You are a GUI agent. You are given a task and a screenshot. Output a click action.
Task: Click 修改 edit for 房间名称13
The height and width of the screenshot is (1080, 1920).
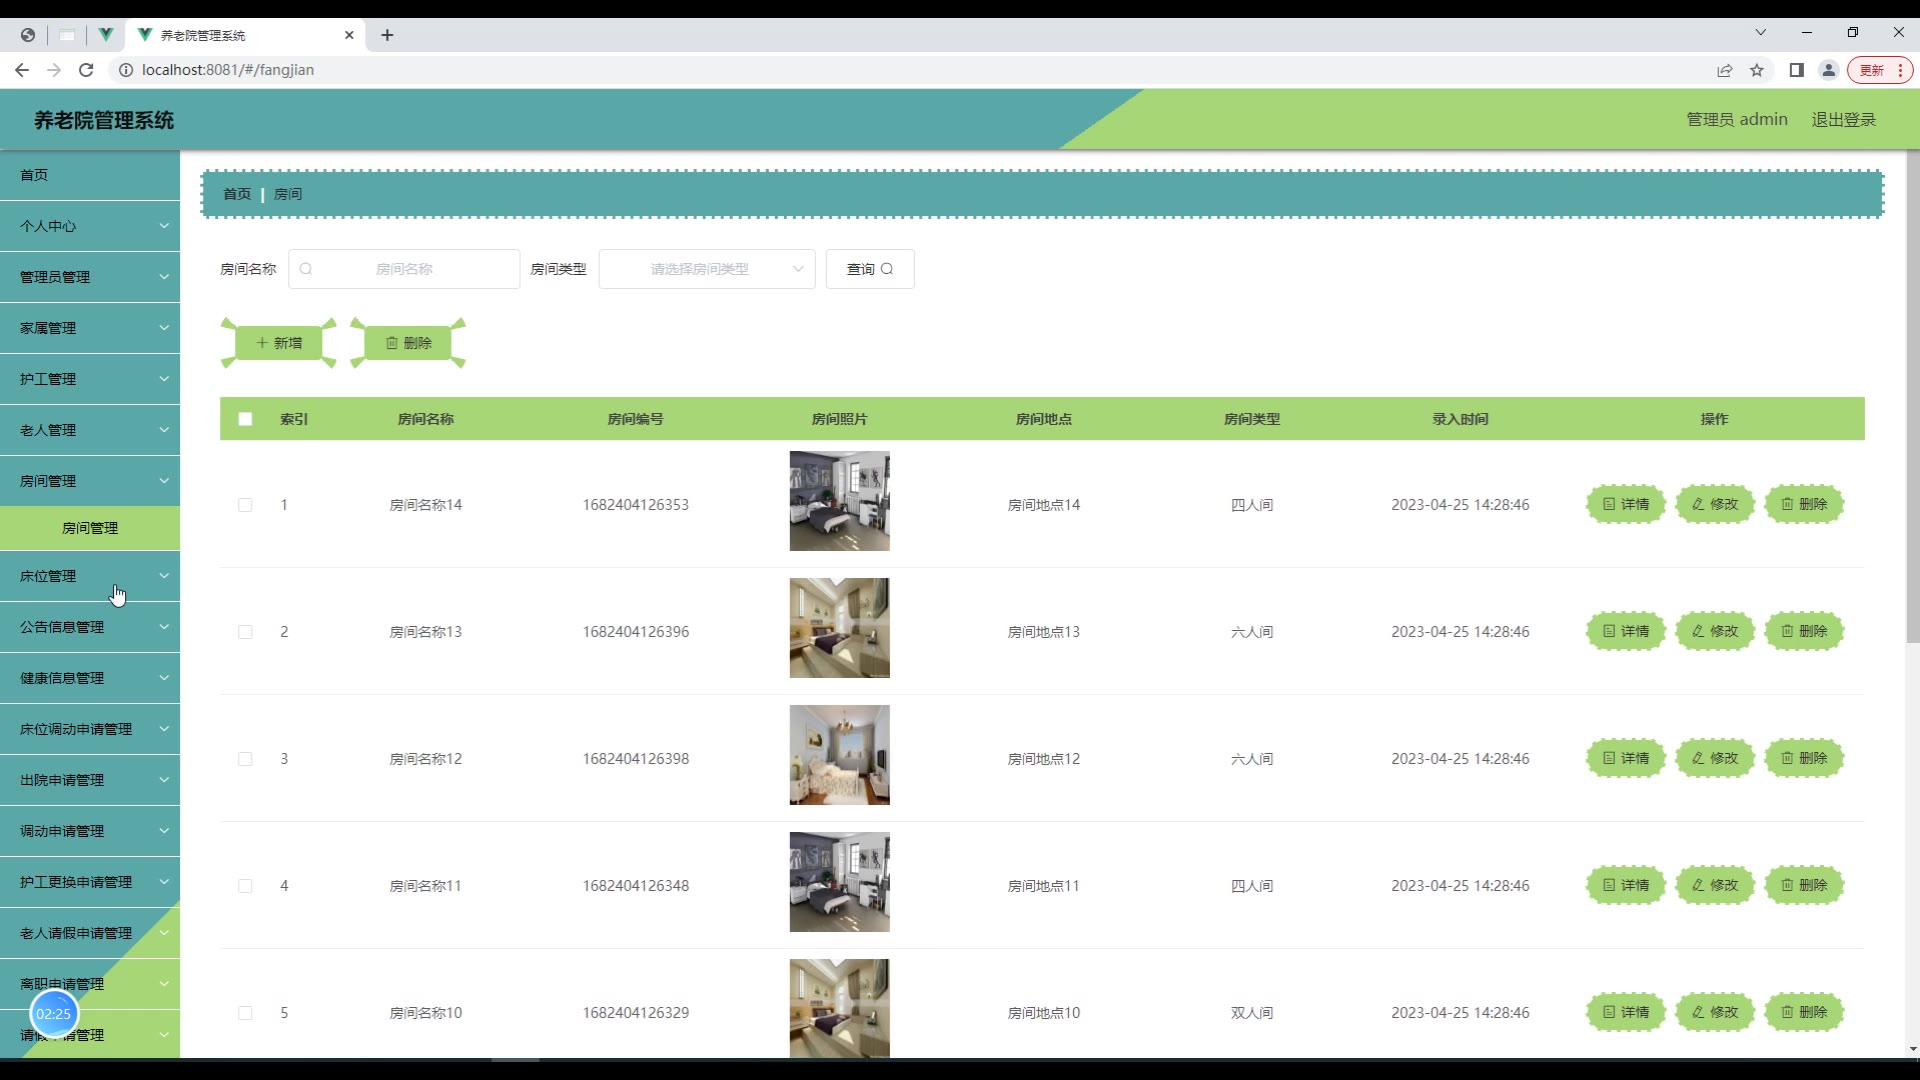(x=1714, y=631)
